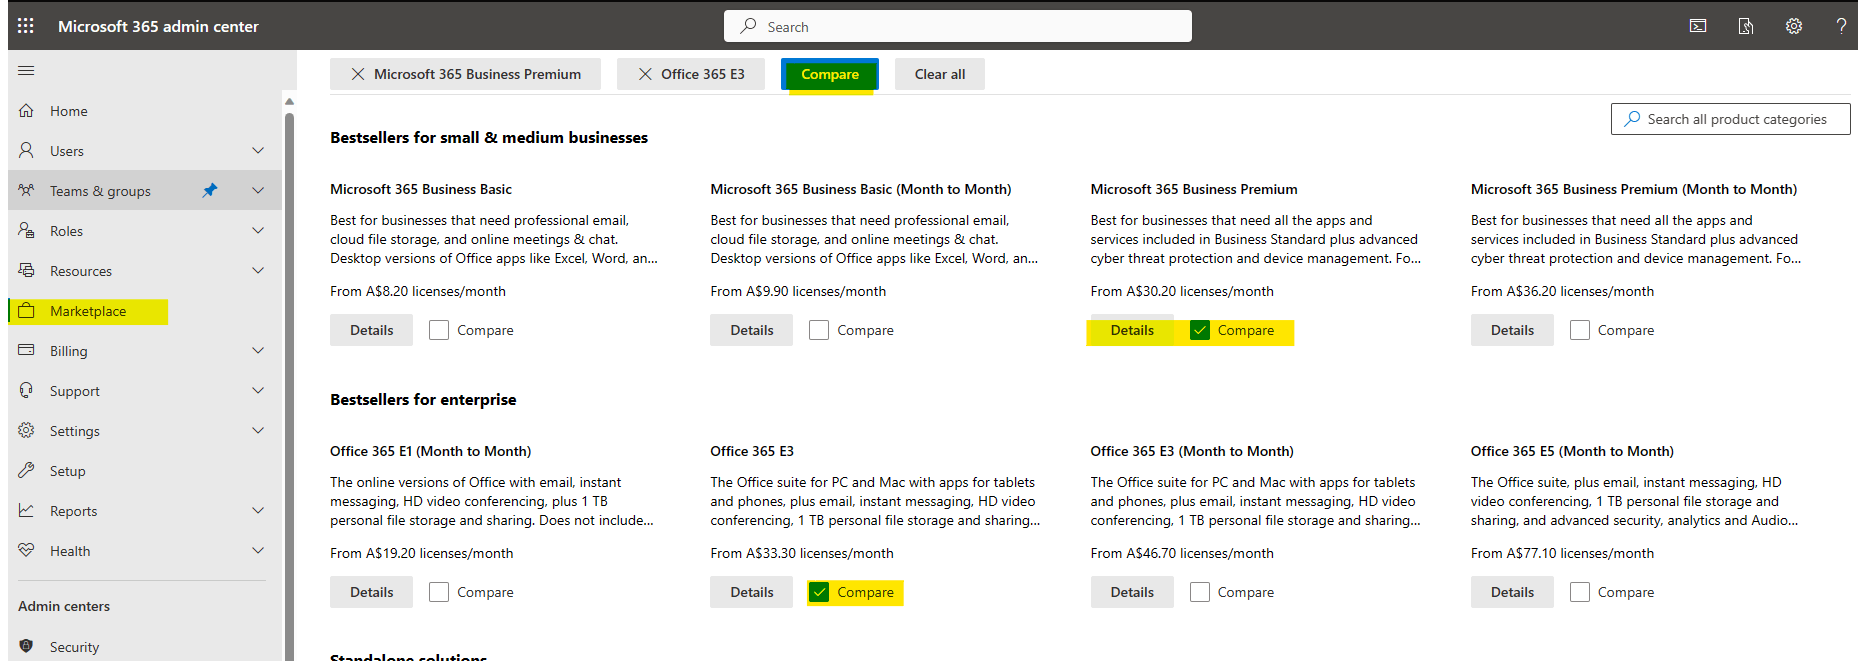Open Details for Office 365 E5 (Month to Month)
Viewport: 1858px width, 661px height.
coord(1512,592)
